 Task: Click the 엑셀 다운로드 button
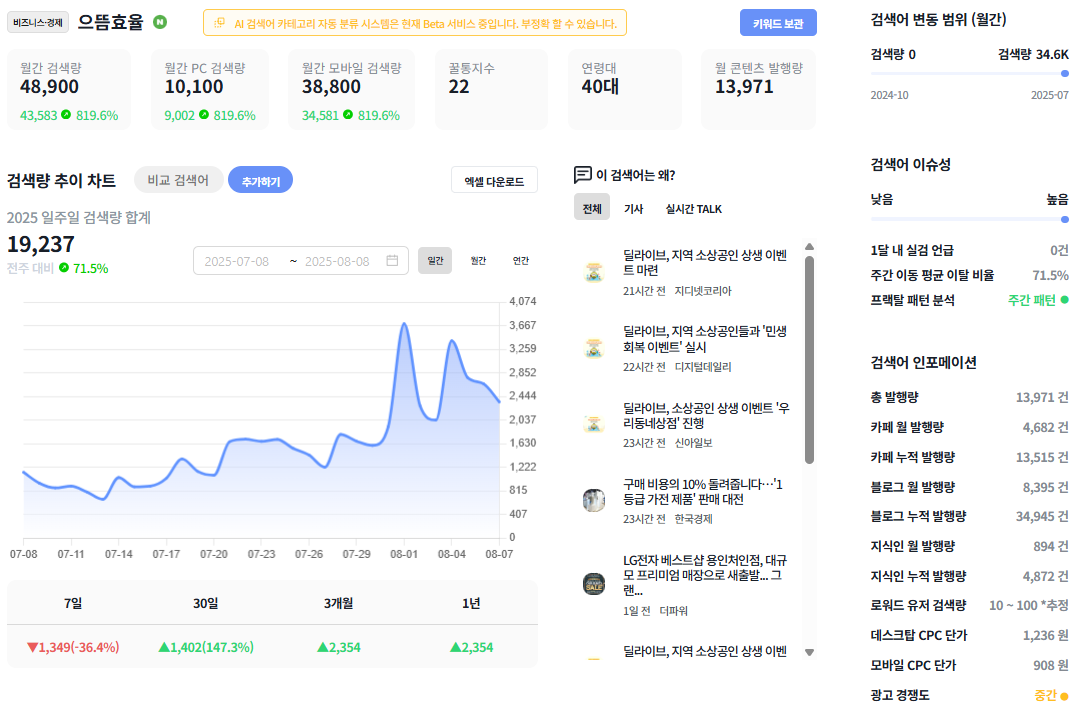(x=494, y=181)
